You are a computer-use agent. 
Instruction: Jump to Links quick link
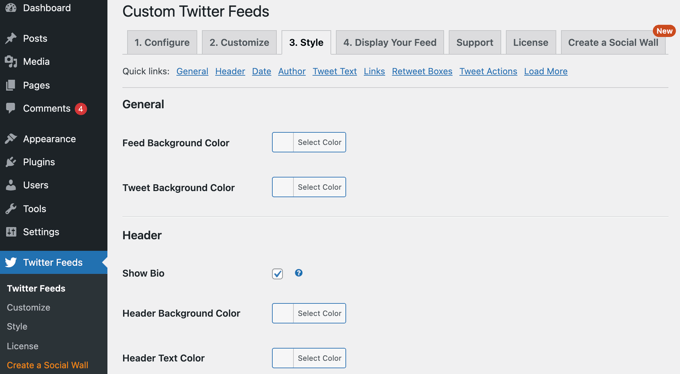374,71
